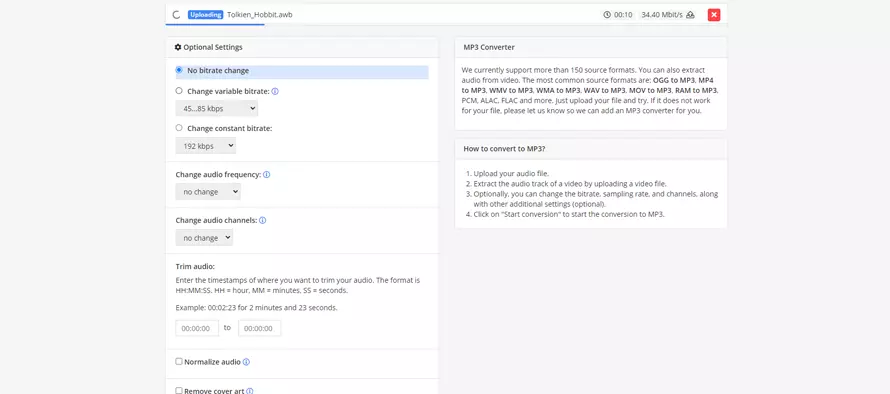
Task: Open the audio frequency no change dropdown
Action: point(208,192)
